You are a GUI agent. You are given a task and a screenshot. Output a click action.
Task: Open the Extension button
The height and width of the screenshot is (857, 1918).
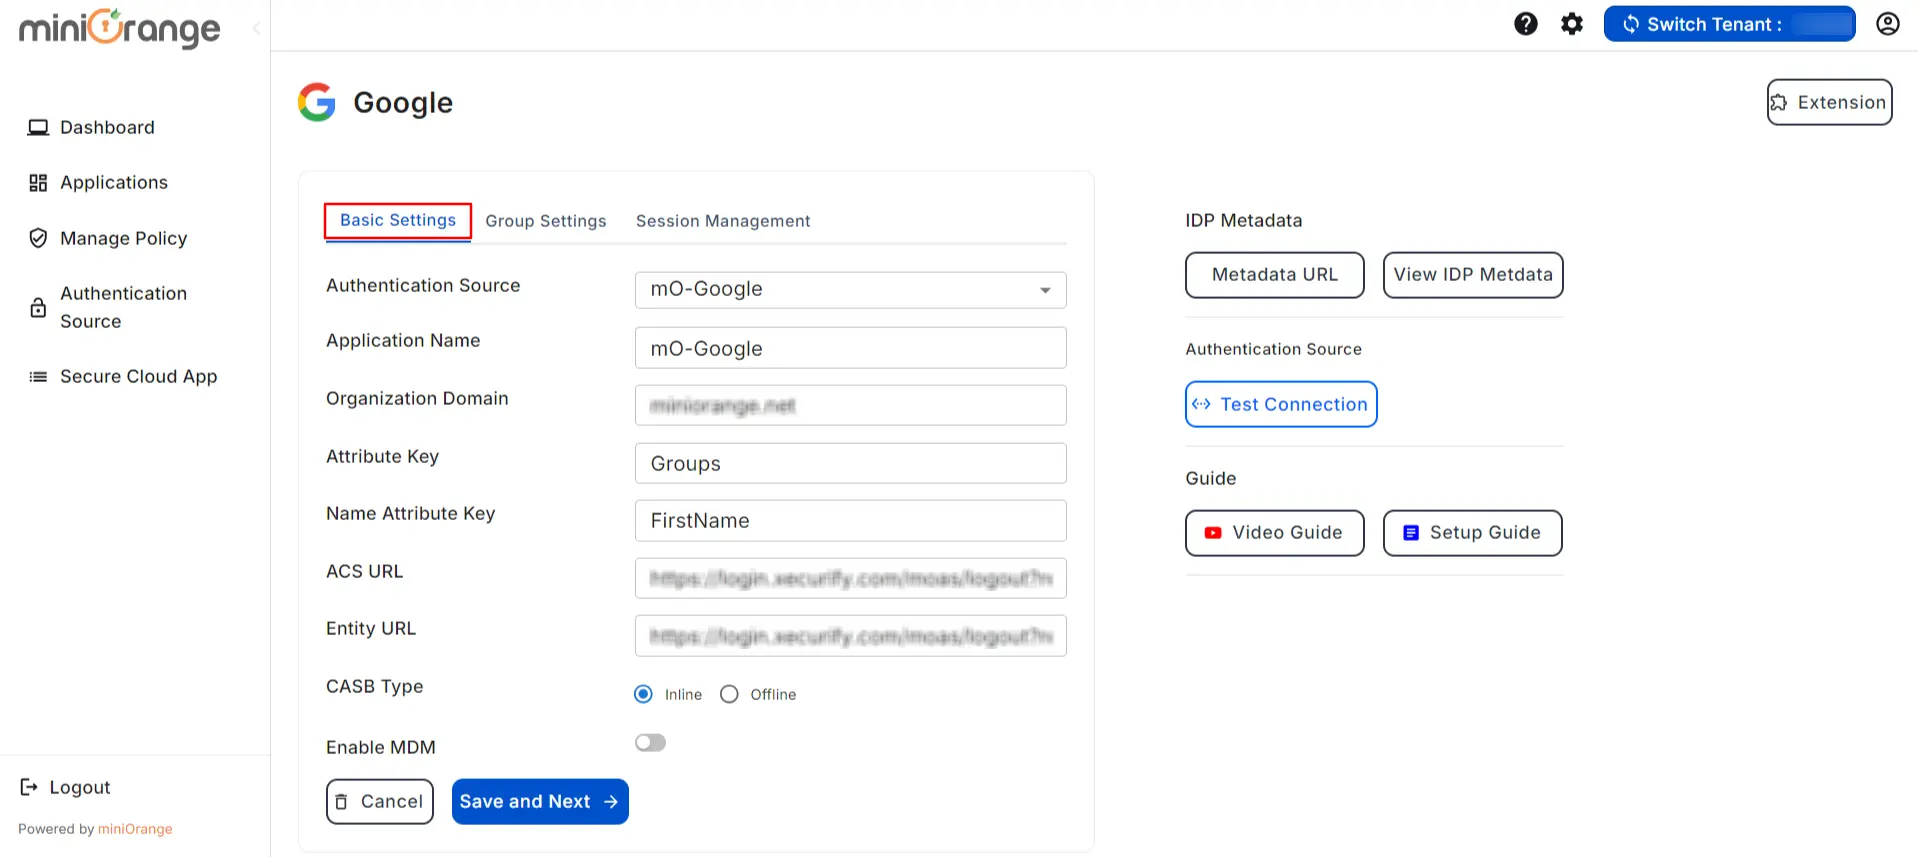pos(1829,102)
